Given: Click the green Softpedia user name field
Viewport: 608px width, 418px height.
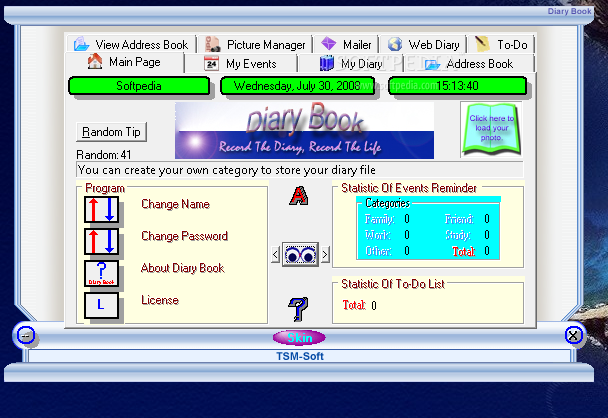Looking at the screenshot, I should (139, 86).
